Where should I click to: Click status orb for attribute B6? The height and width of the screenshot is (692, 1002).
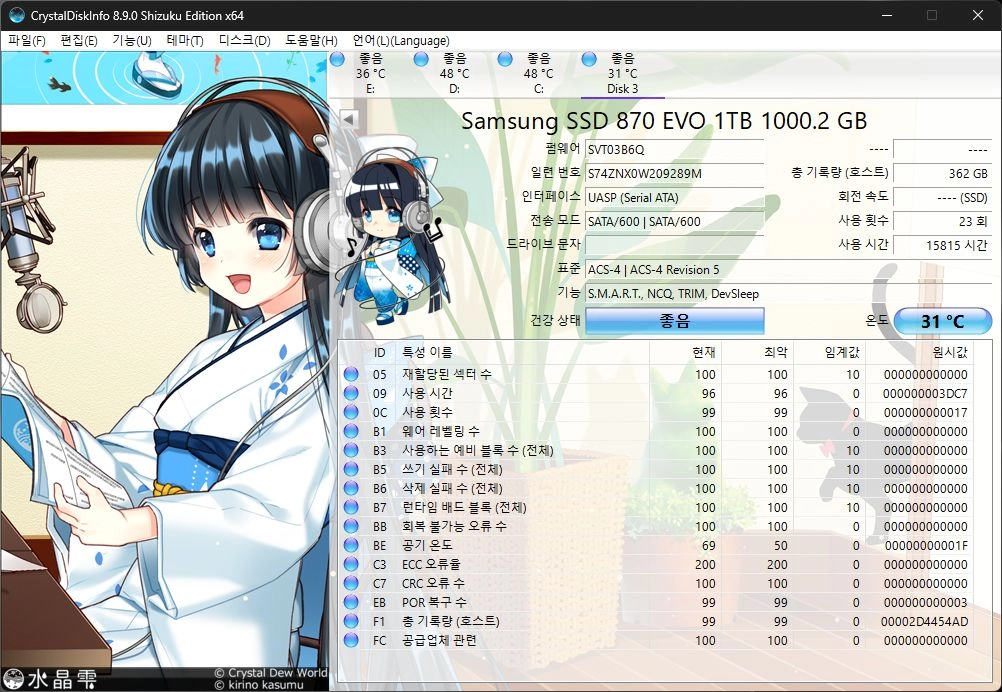tap(351, 488)
